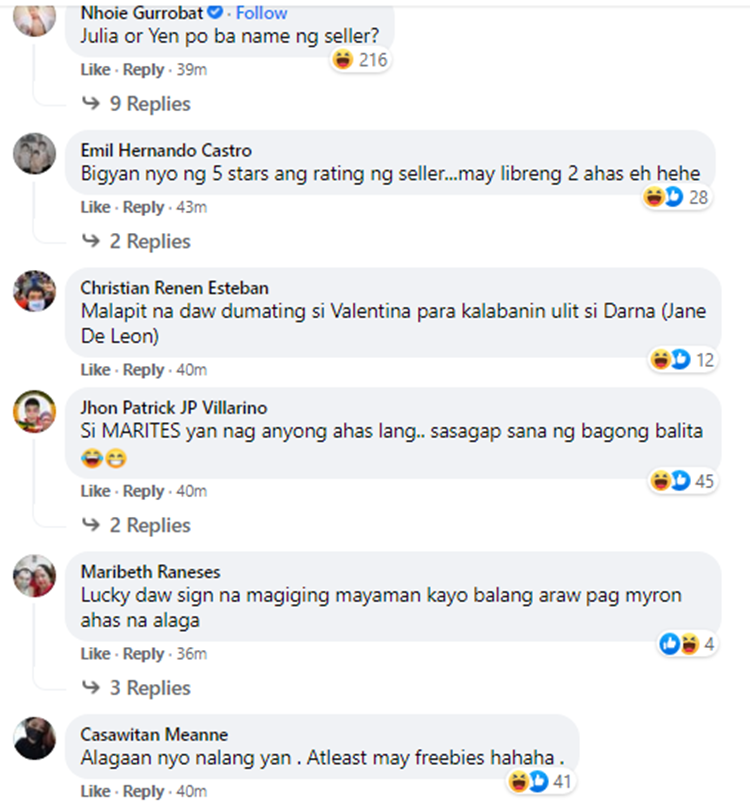The width and height of the screenshot is (750, 806).
Task: Like Emil Hernando Castro's comment
Action: click(95, 207)
